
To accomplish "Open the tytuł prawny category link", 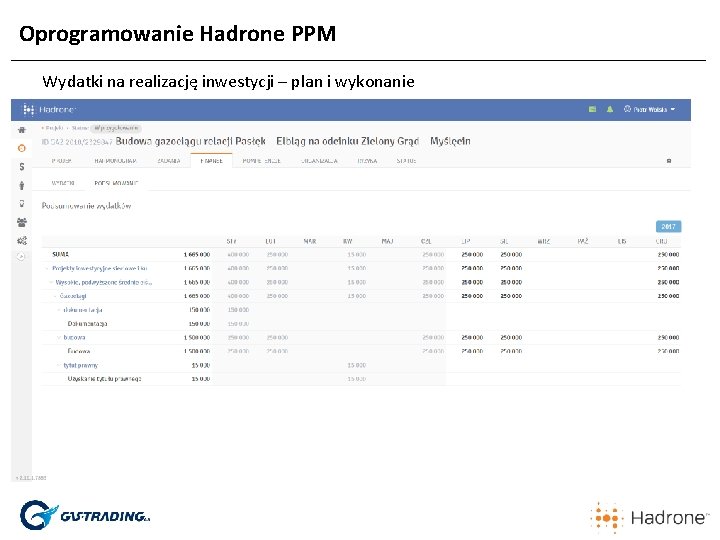I will click(x=80, y=366).
